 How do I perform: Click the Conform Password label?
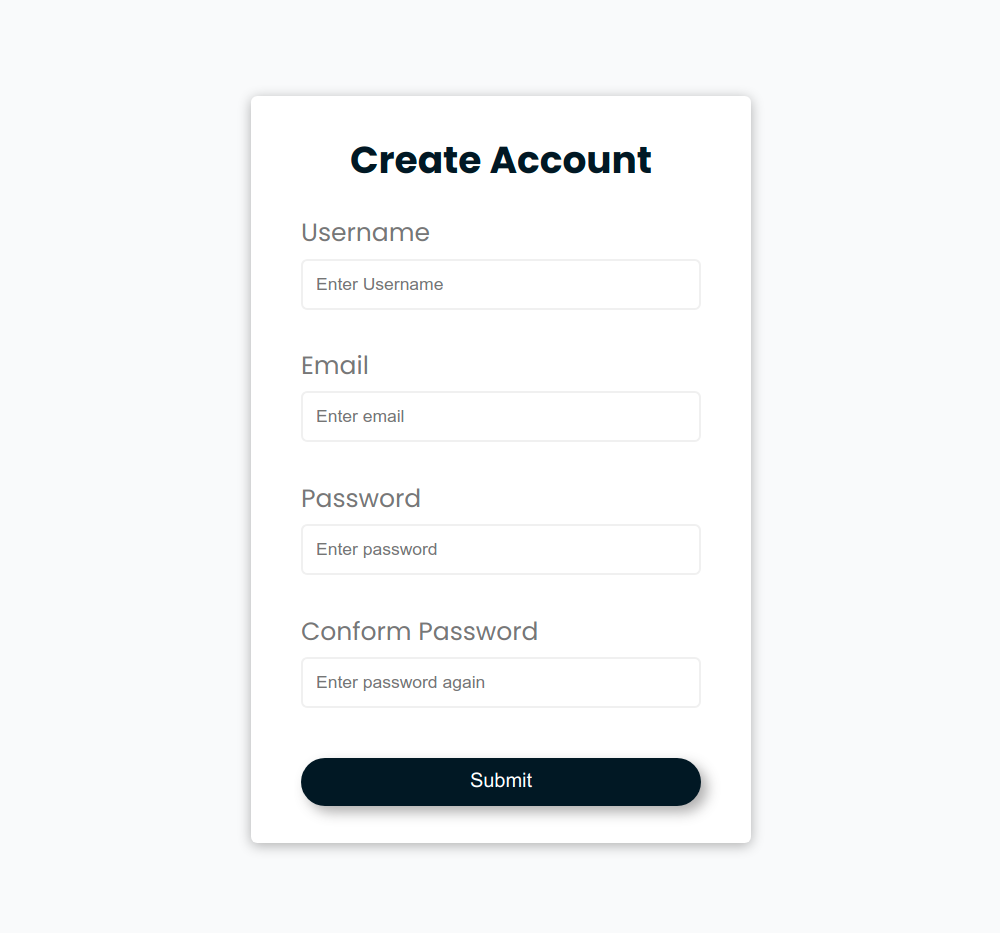[x=419, y=631]
